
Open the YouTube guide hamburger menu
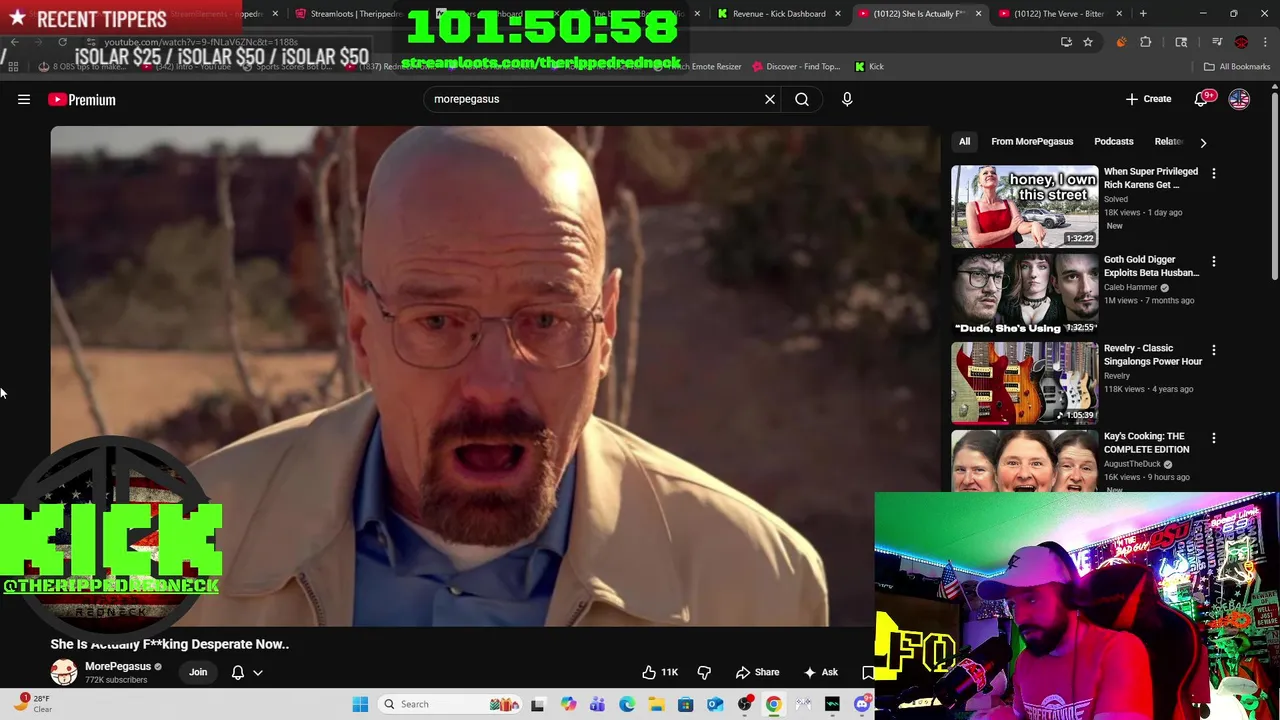click(x=24, y=99)
